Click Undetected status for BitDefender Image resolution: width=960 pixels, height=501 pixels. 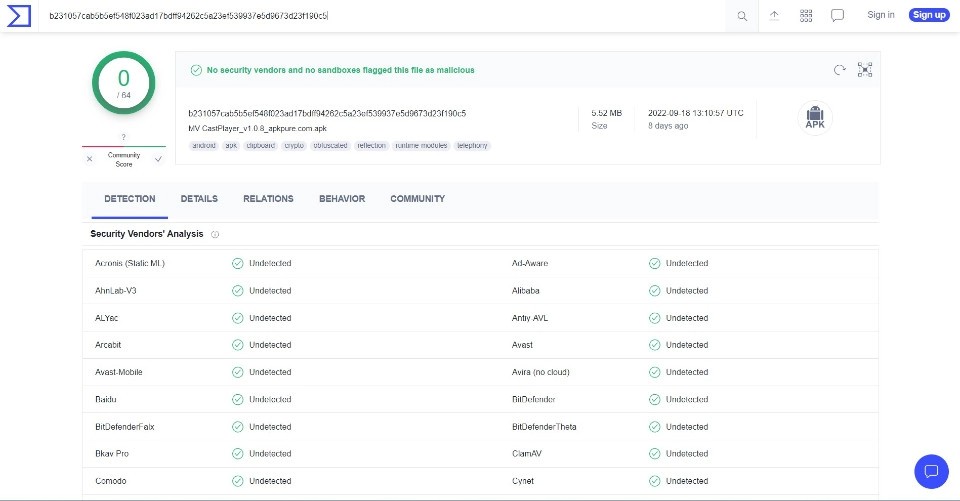pos(687,399)
